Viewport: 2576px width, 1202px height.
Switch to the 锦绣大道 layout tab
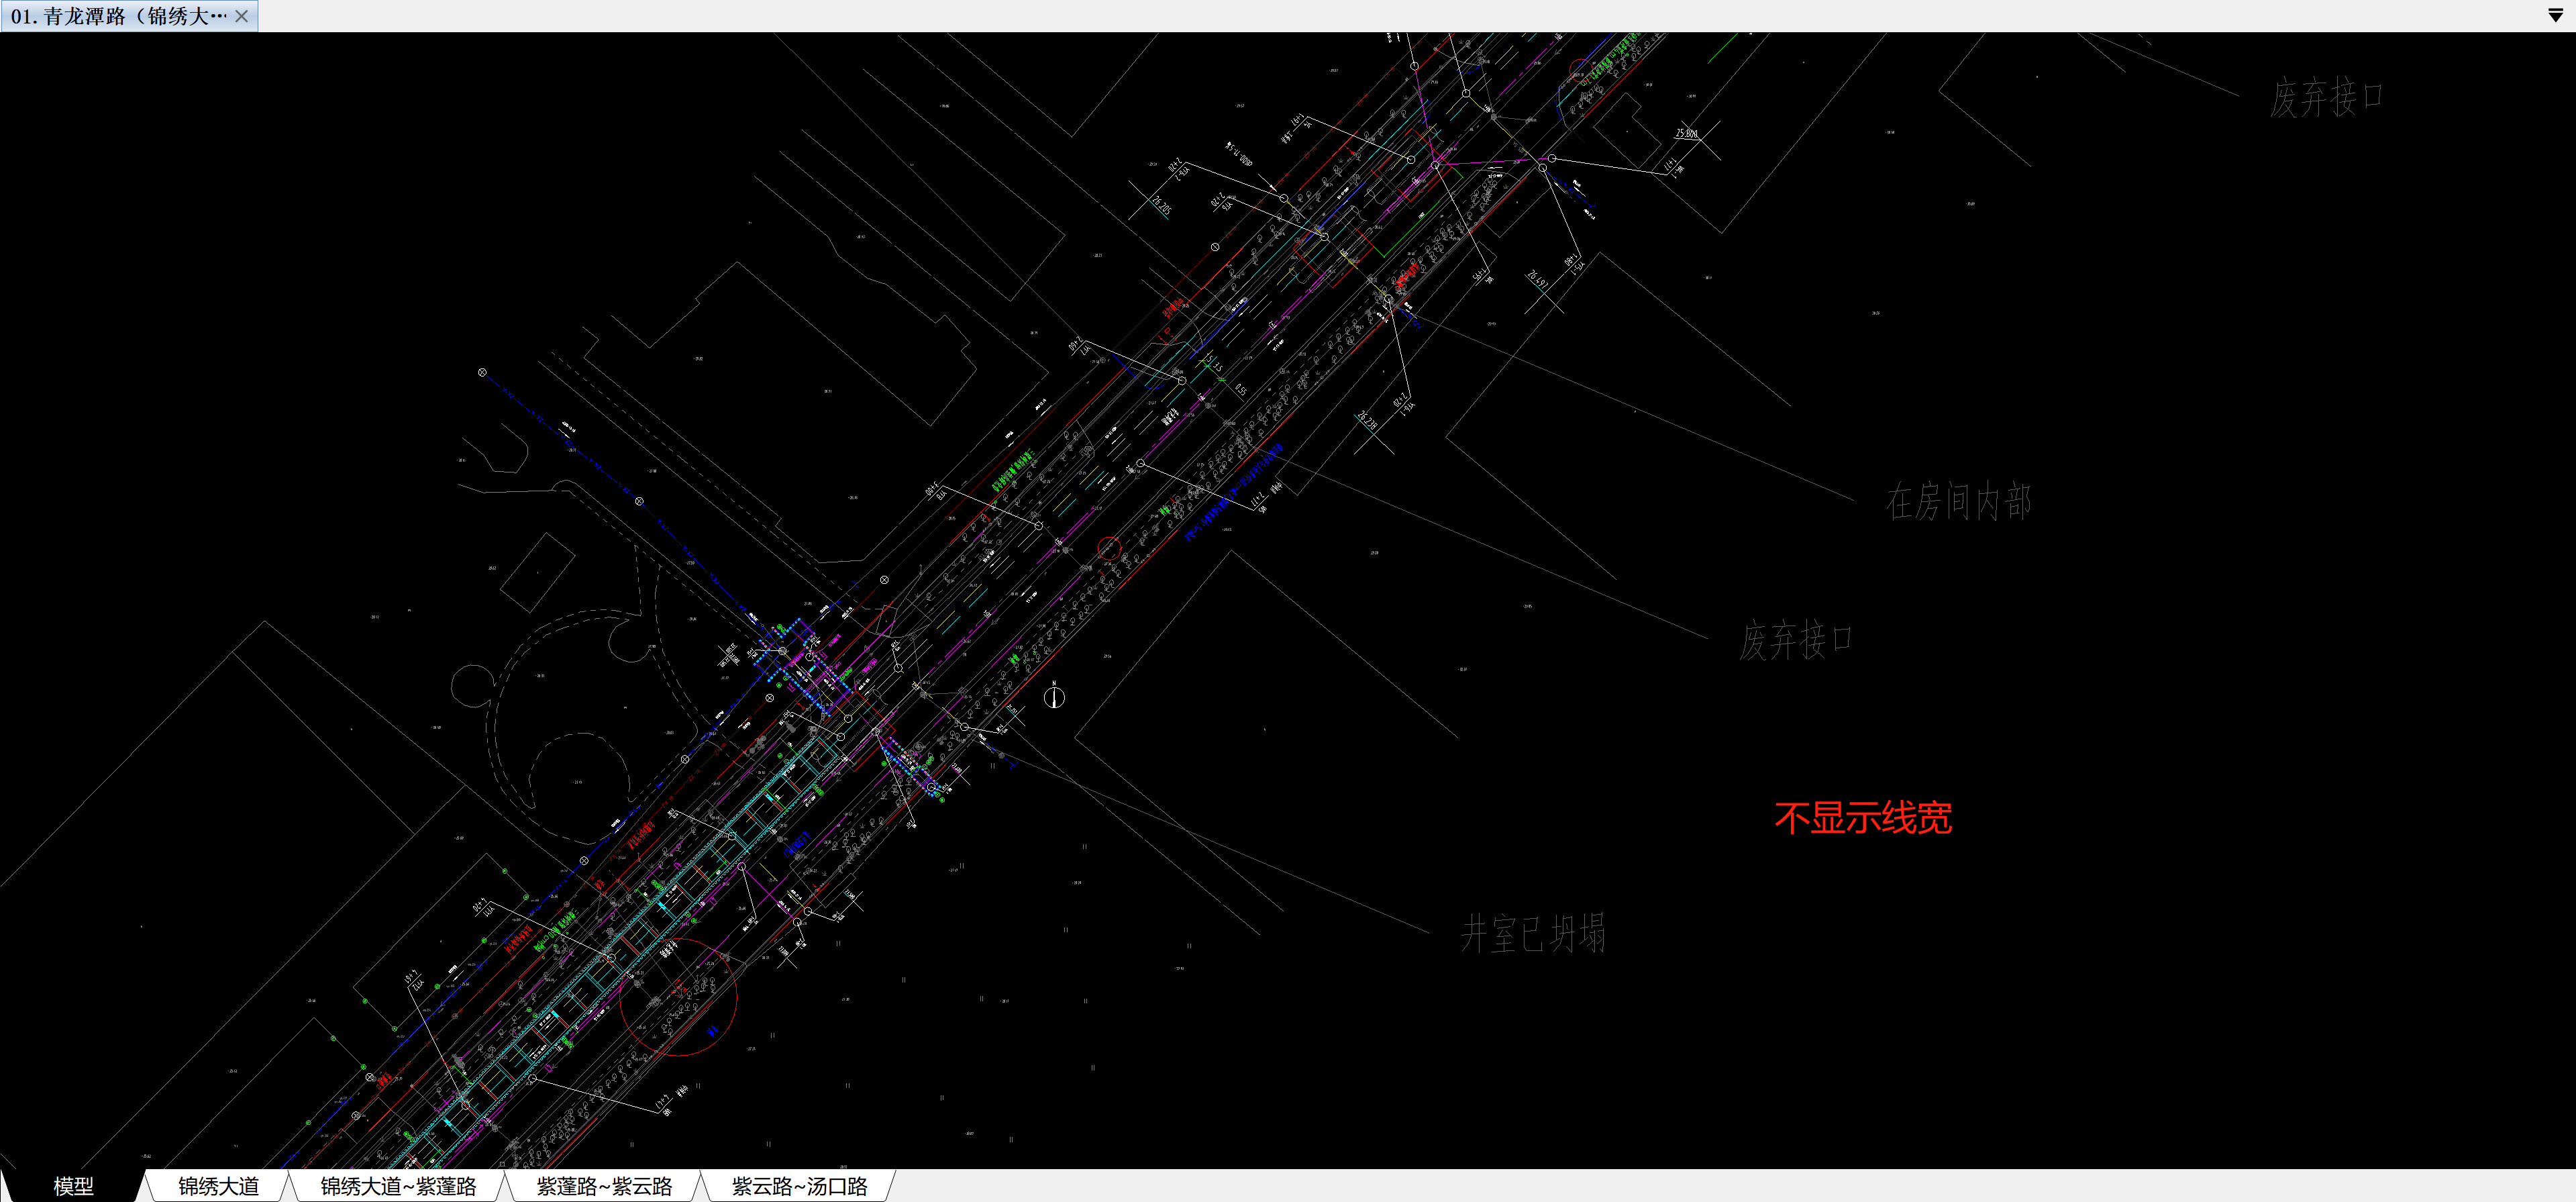[218, 1186]
